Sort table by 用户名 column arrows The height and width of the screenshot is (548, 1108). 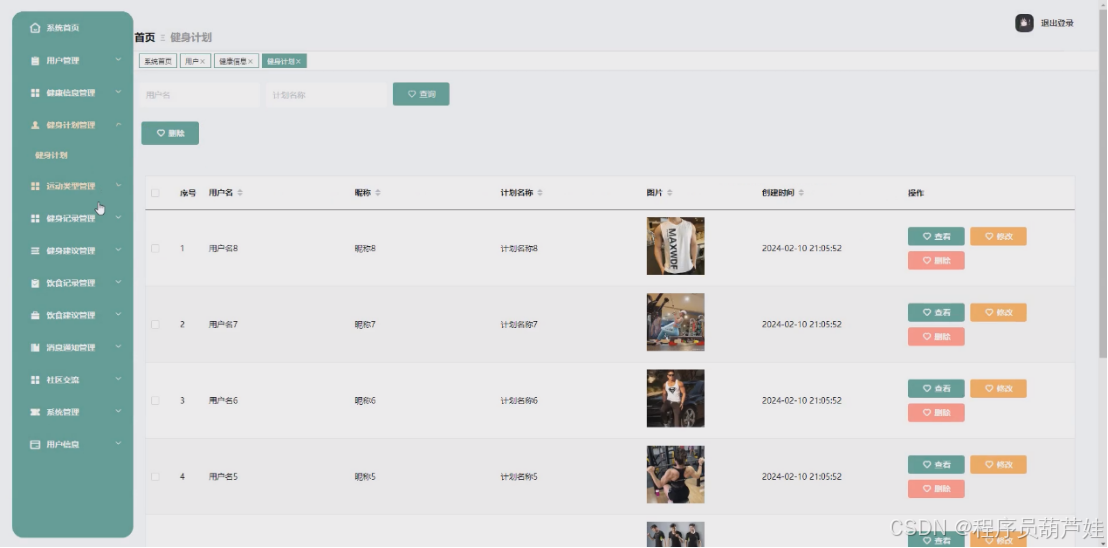click(x=240, y=193)
